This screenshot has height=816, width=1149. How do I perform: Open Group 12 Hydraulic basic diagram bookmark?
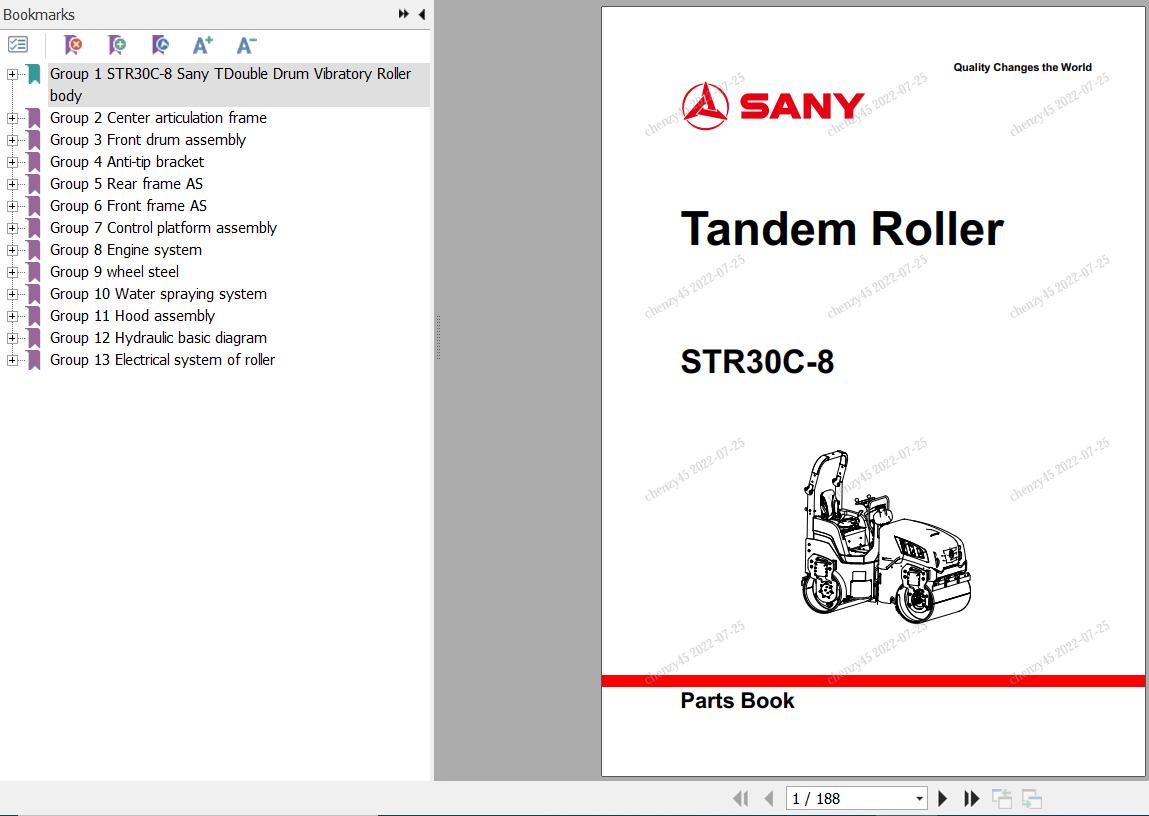tap(158, 338)
